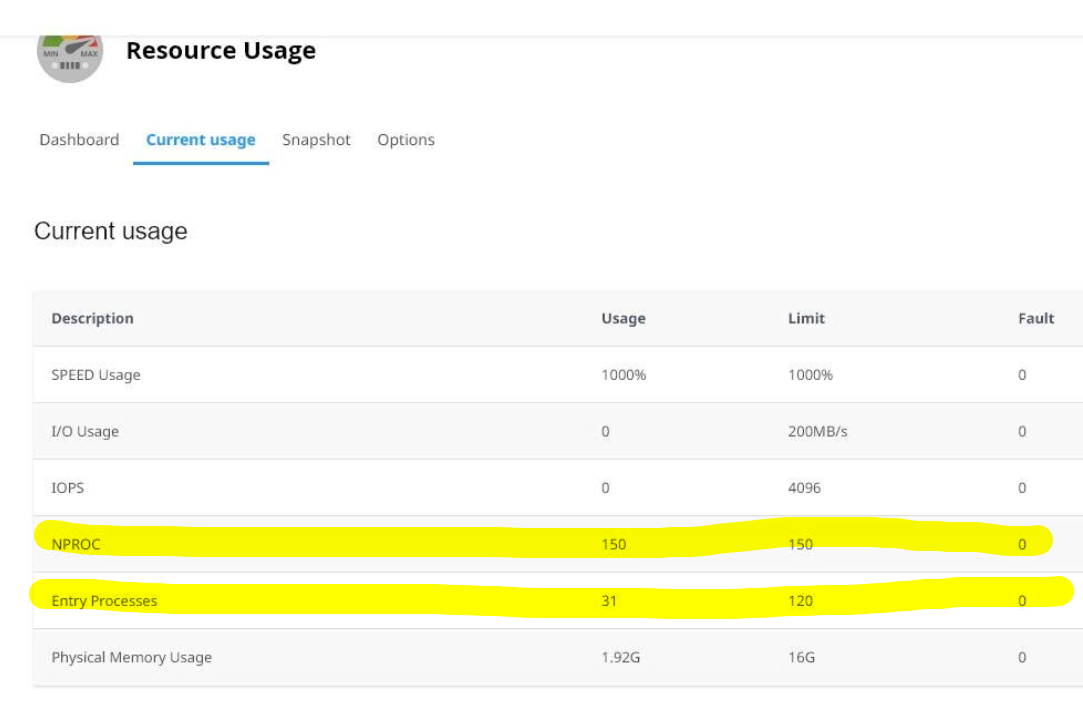The image size is (1083, 713).
Task: Click the Description column header
Action: pyautogui.click(x=92, y=318)
